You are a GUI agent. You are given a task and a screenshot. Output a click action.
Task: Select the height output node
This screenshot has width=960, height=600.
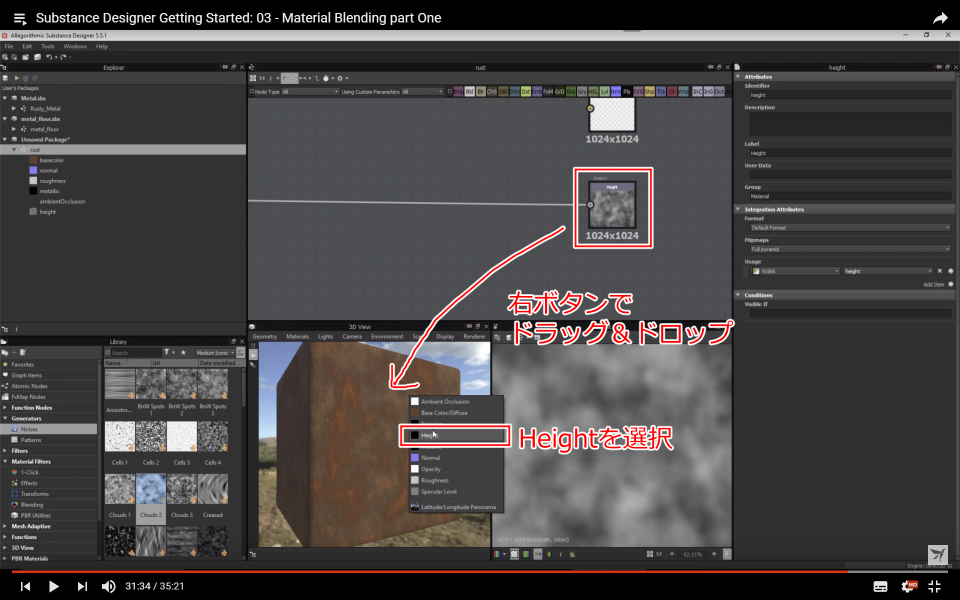point(612,205)
